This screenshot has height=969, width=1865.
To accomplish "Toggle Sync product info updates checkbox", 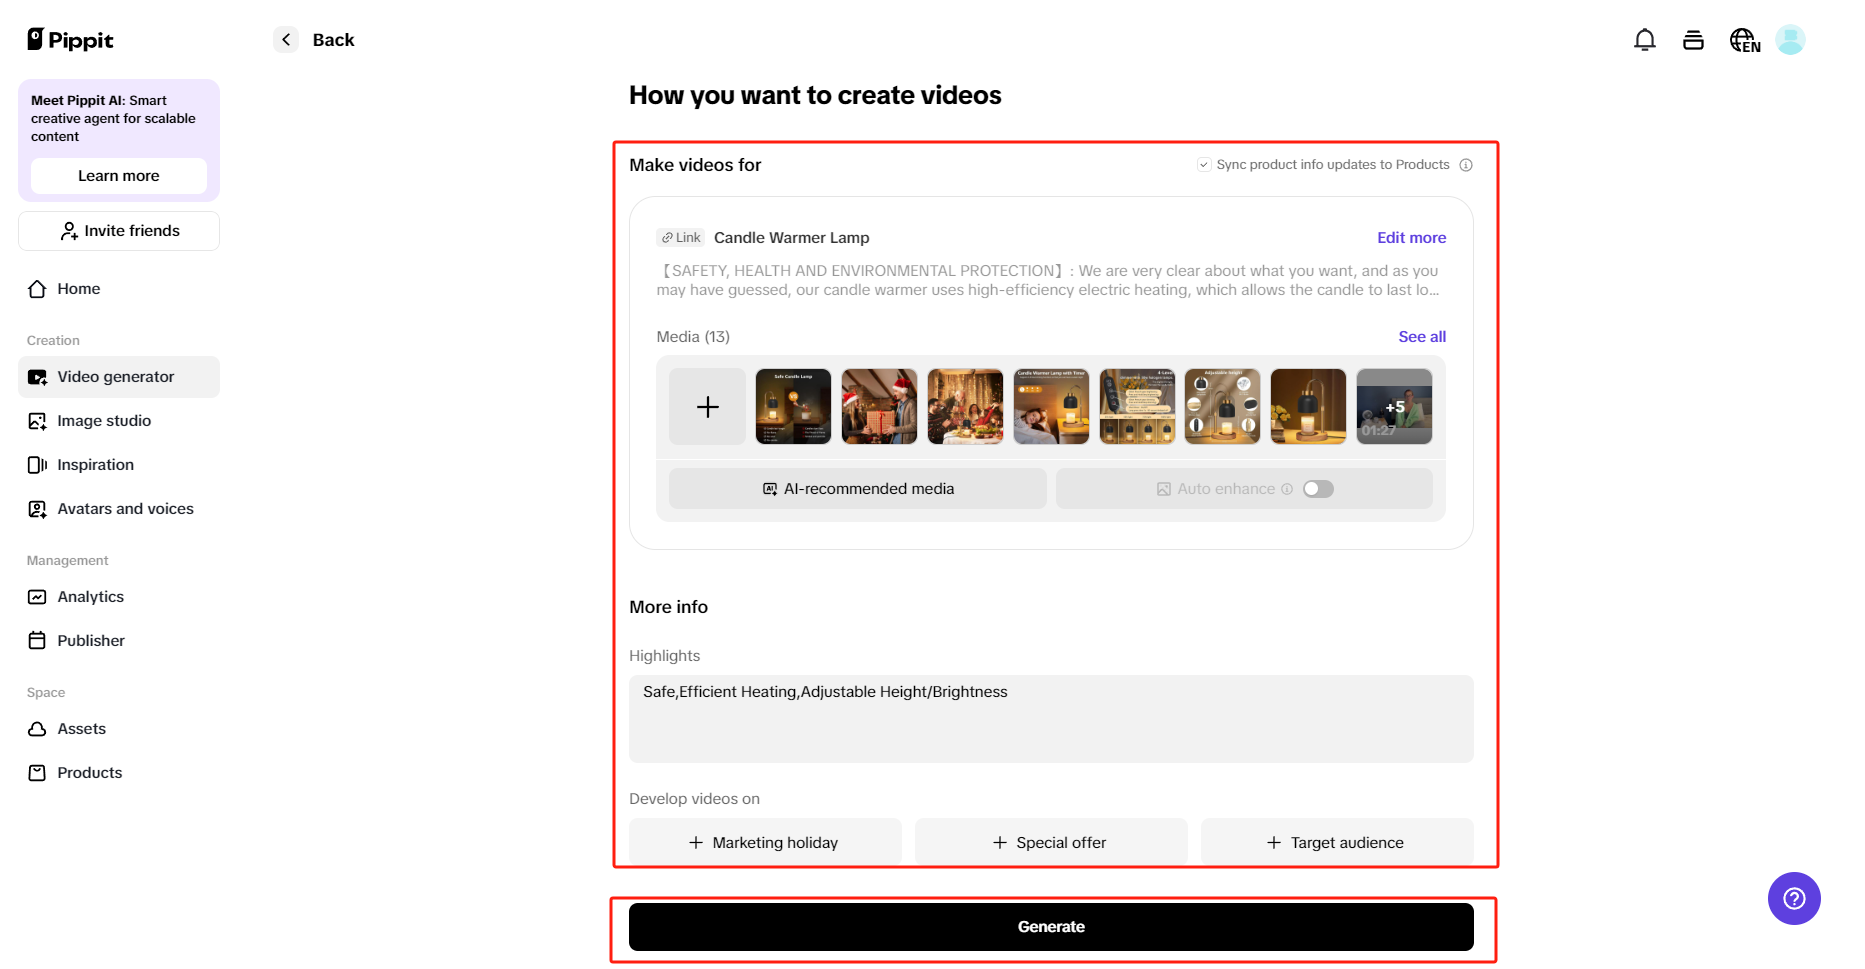I will [1204, 165].
